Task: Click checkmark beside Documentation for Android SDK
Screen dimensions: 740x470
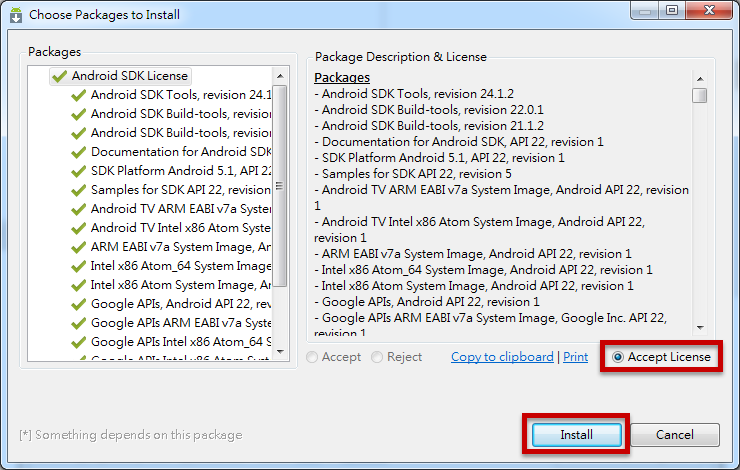Action: point(78,152)
